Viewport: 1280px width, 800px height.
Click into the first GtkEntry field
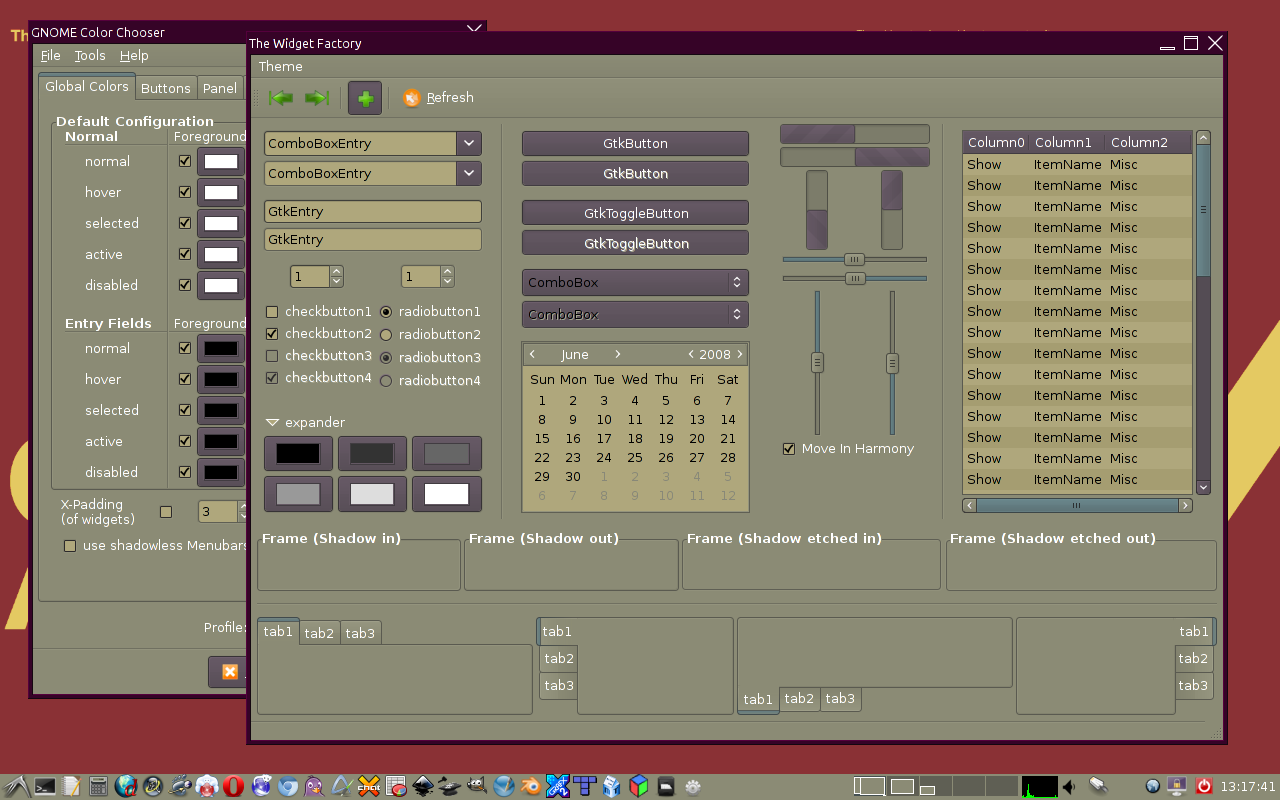click(x=373, y=211)
